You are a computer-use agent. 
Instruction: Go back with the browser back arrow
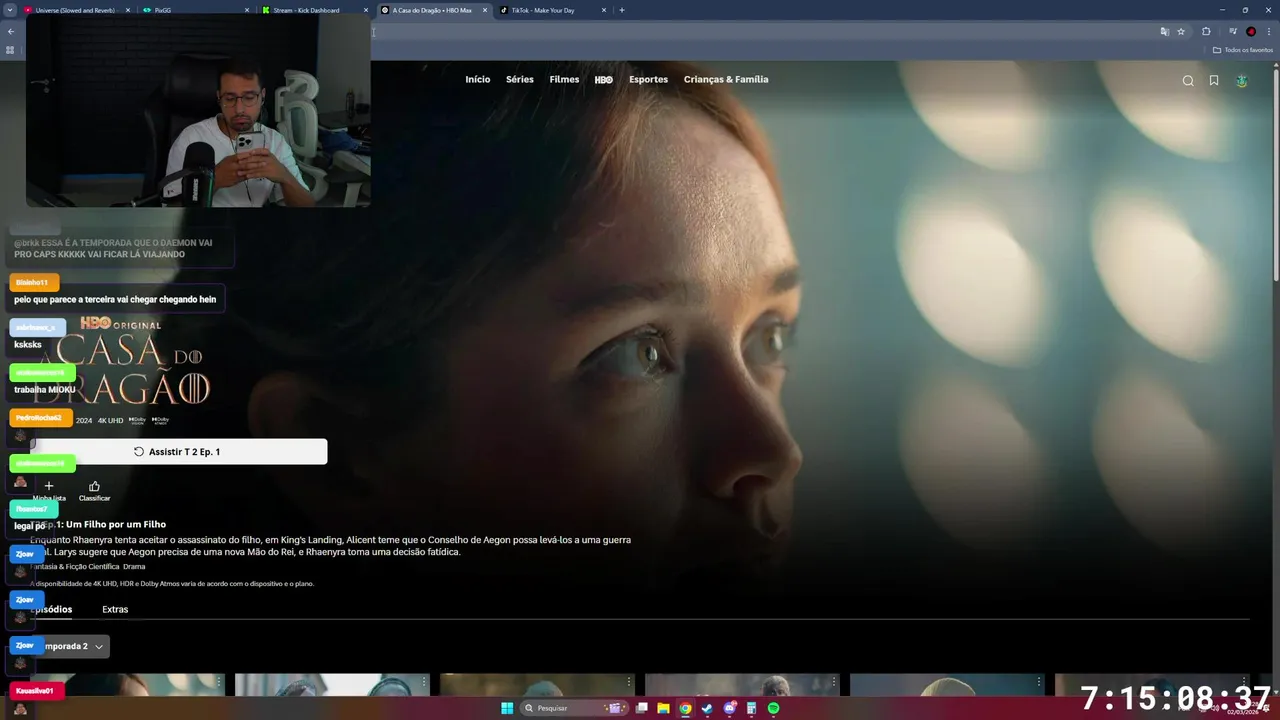[11, 32]
